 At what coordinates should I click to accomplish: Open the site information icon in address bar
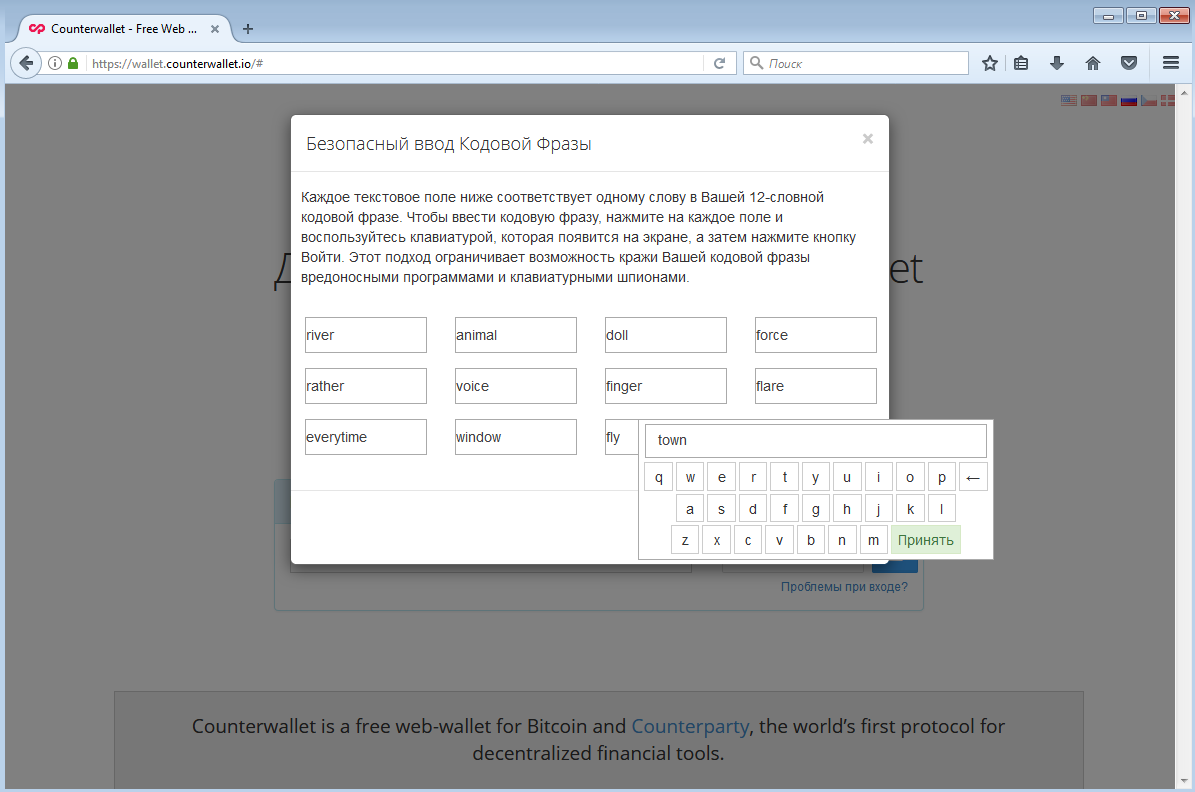click(x=55, y=63)
